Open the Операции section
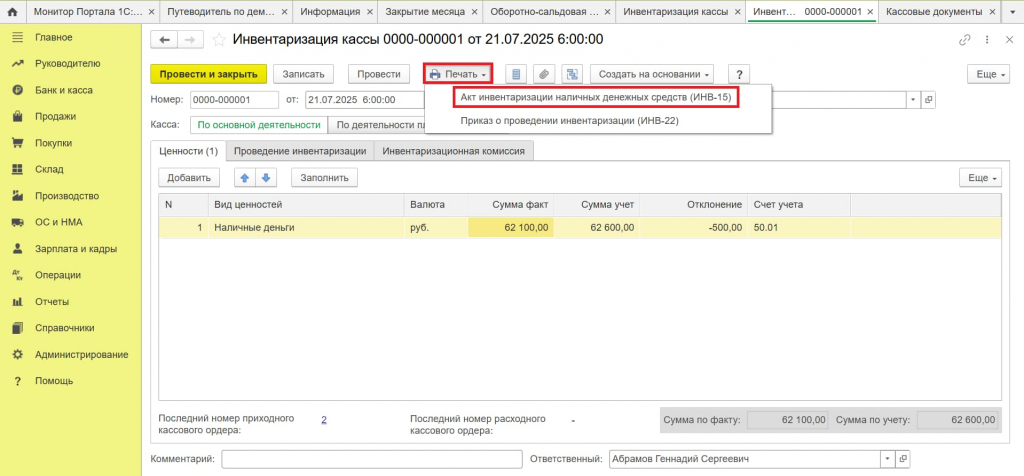Screen dimensions: 1024x476 click(57, 275)
